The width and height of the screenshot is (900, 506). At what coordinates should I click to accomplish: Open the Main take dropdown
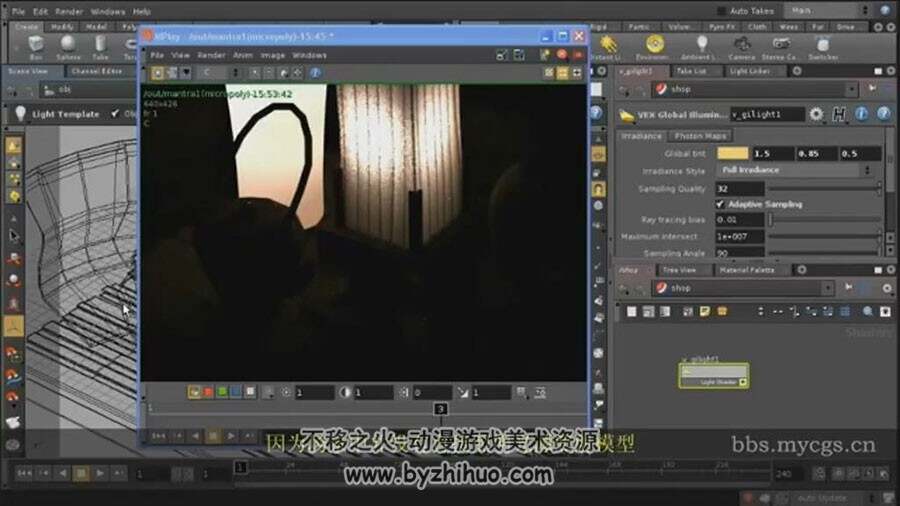point(828,10)
